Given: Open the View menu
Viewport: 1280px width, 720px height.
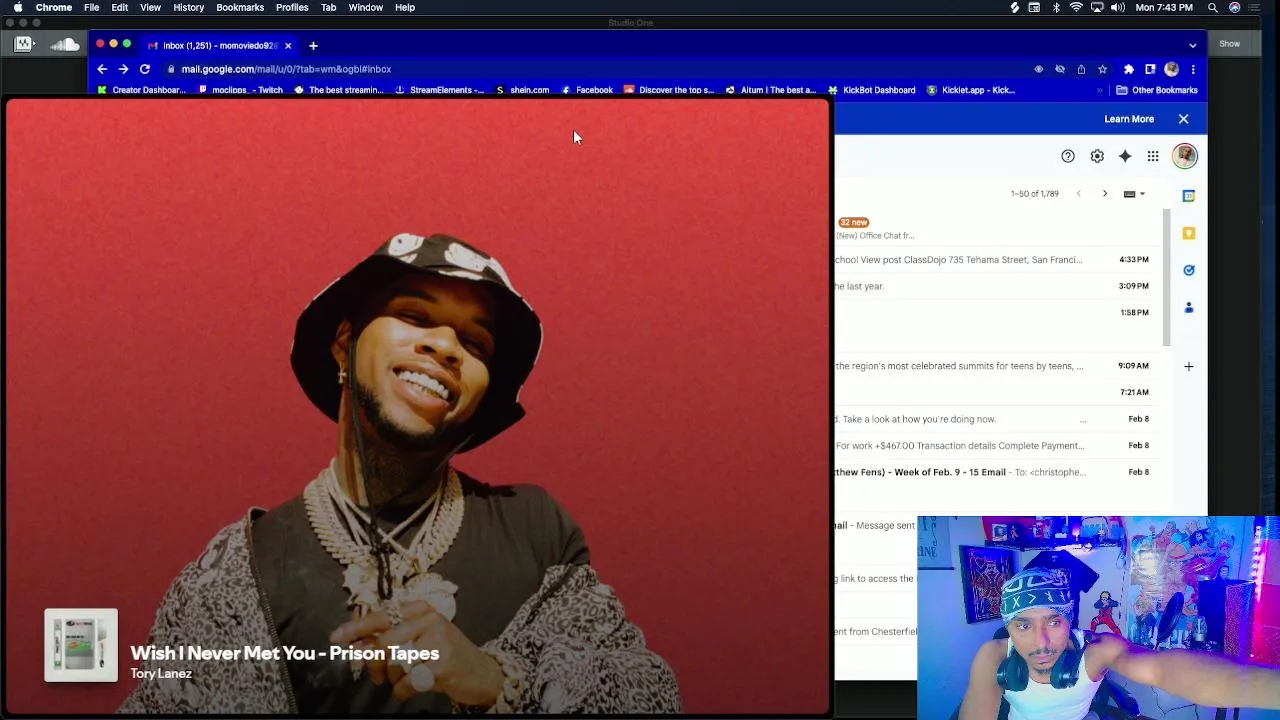Looking at the screenshot, I should point(150,7).
